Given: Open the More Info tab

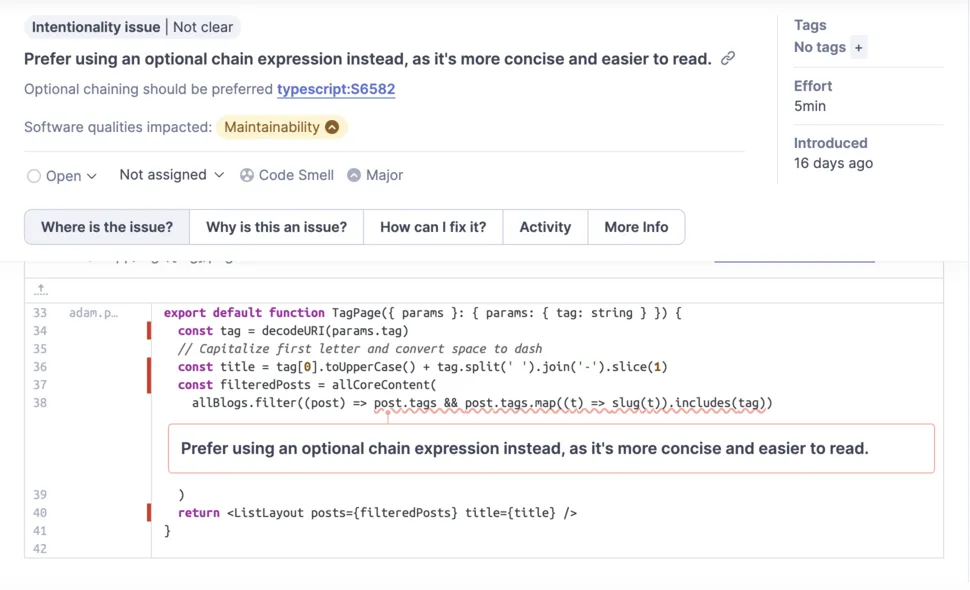Looking at the screenshot, I should (636, 227).
